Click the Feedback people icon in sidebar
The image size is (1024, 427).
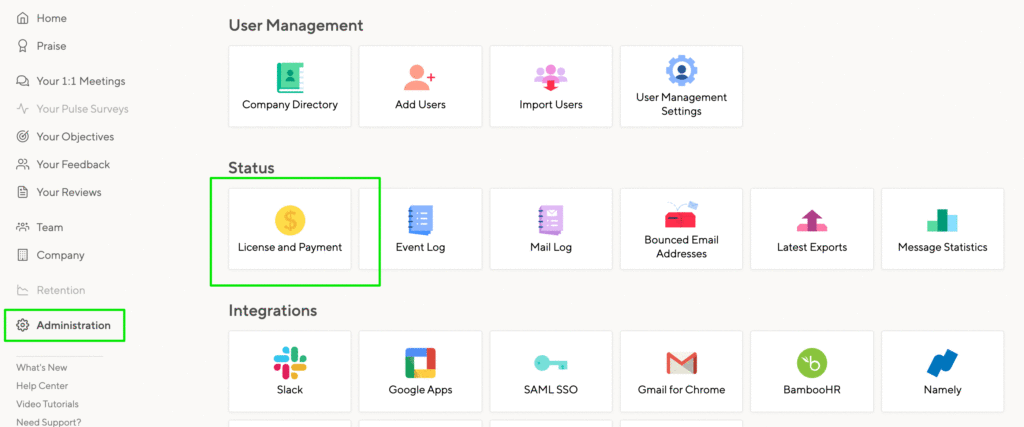(x=23, y=165)
